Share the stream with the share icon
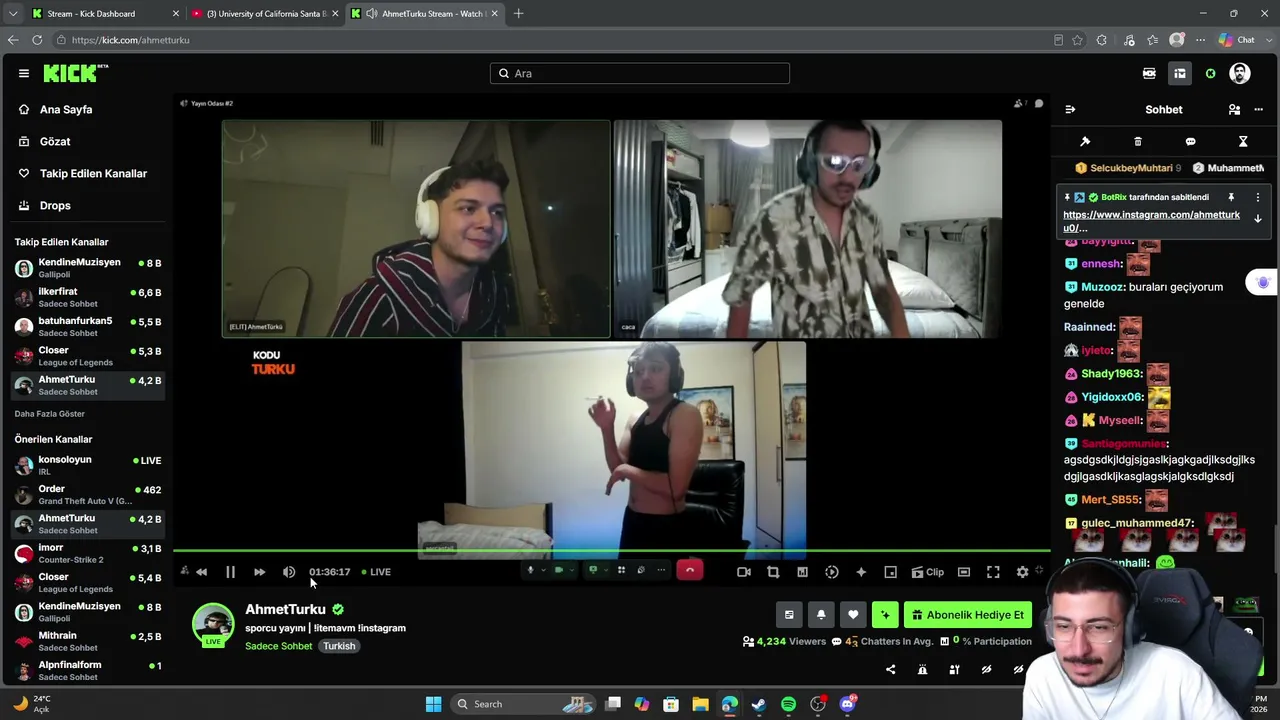This screenshot has width=1280, height=720. pyautogui.click(x=891, y=670)
